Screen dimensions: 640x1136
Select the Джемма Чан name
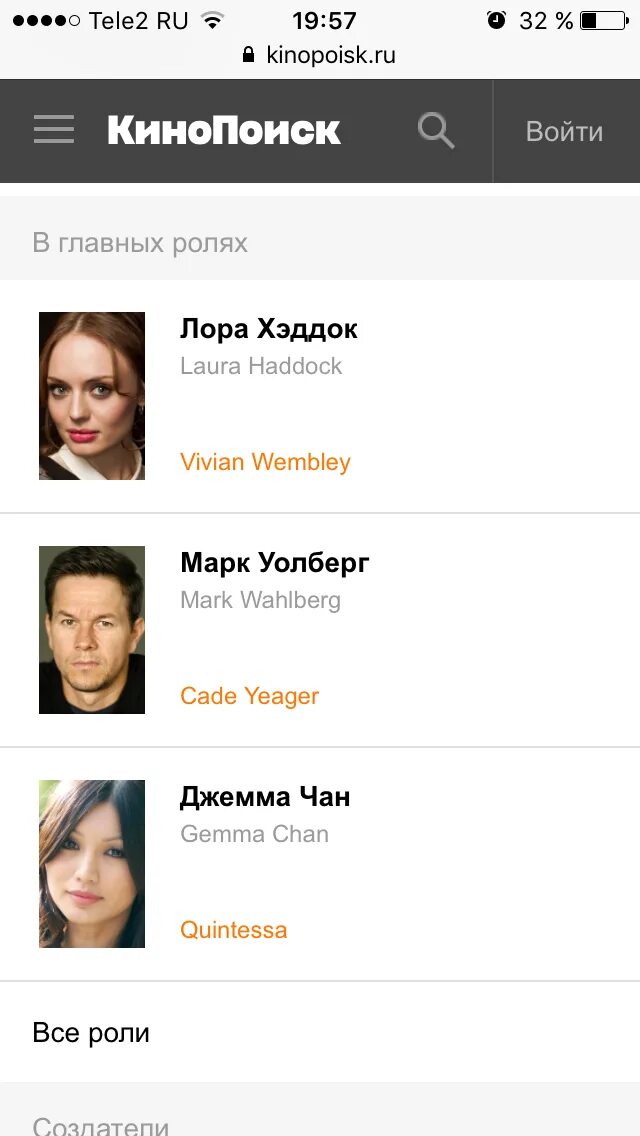[265, 797]
